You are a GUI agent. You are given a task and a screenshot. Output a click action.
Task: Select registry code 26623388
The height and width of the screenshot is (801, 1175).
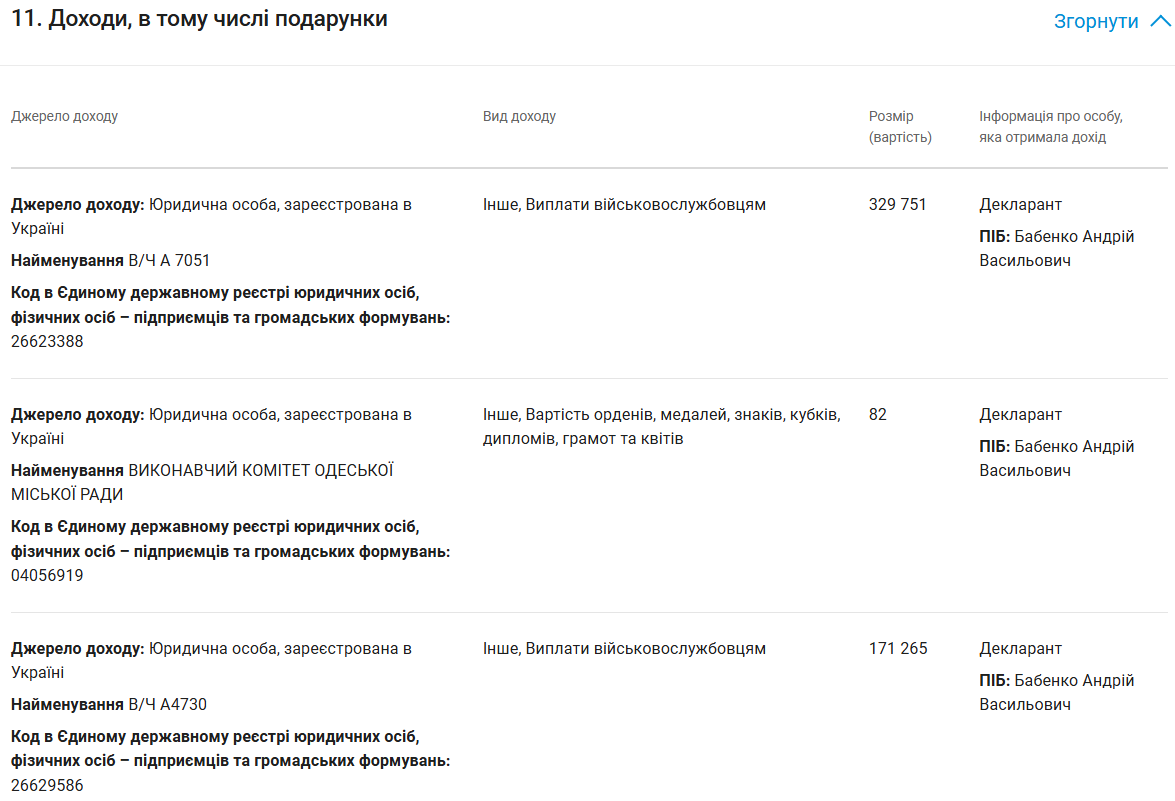point(47,341)
